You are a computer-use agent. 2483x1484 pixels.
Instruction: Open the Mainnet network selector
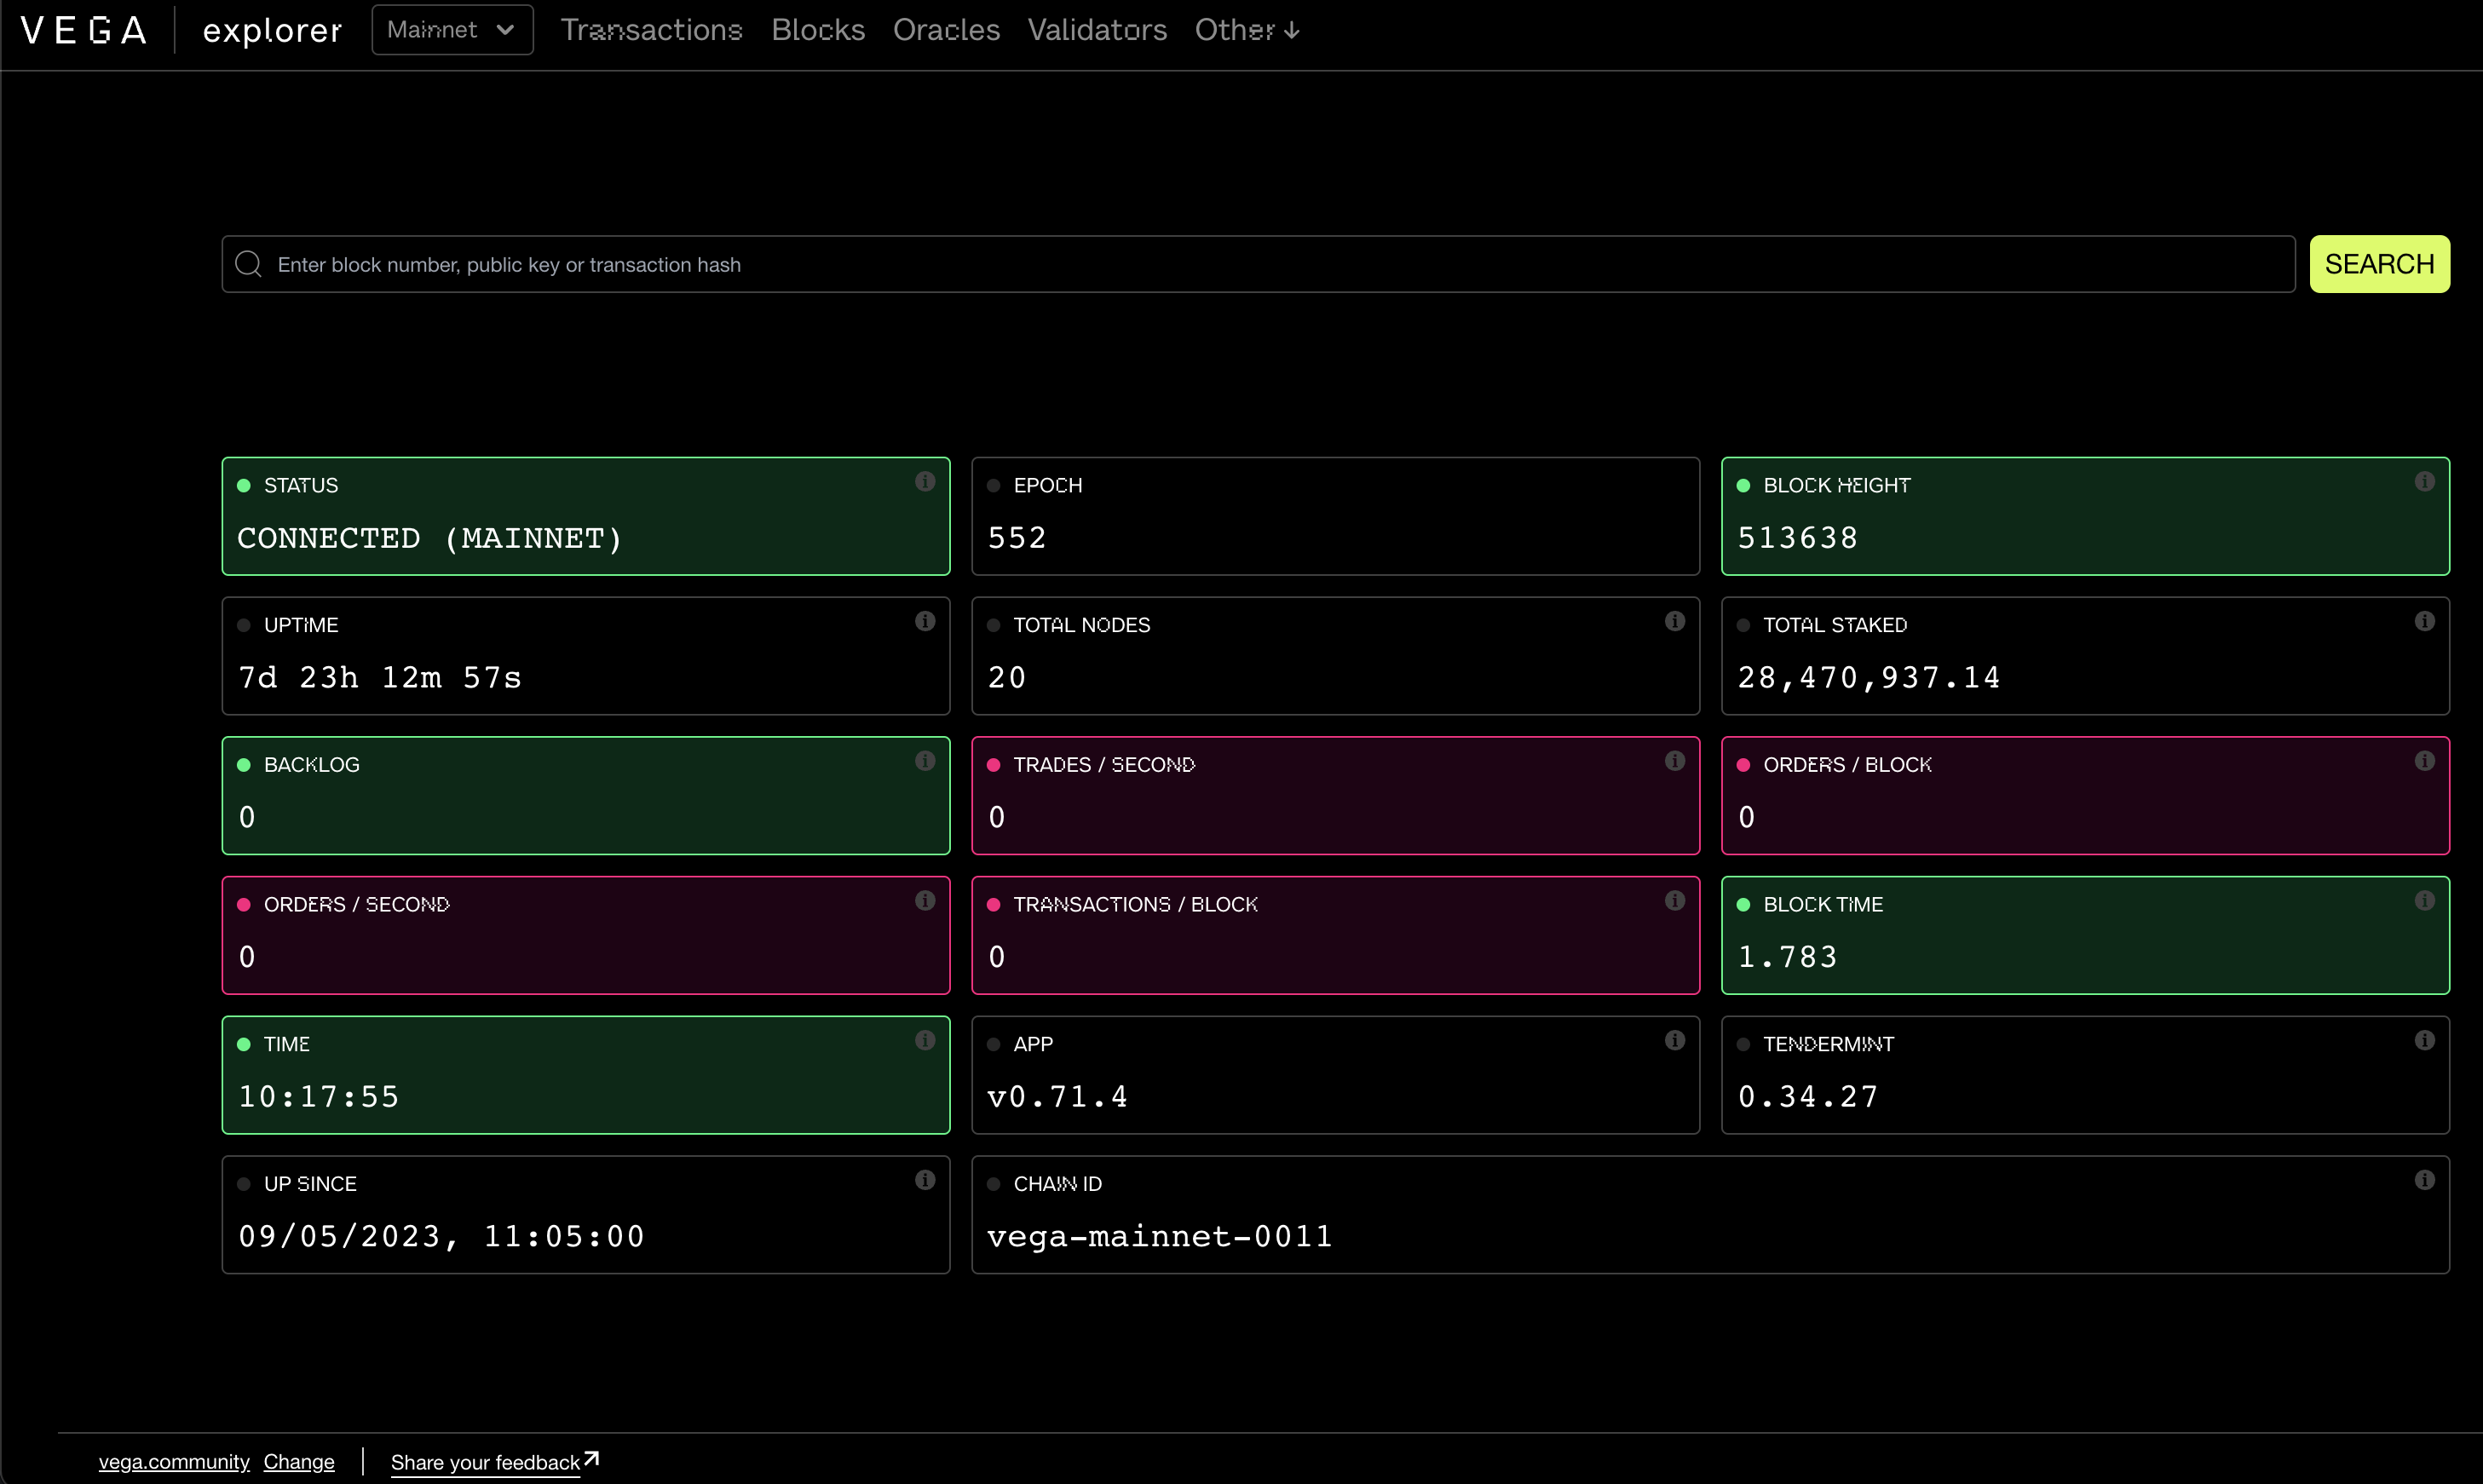pos(451,29)
